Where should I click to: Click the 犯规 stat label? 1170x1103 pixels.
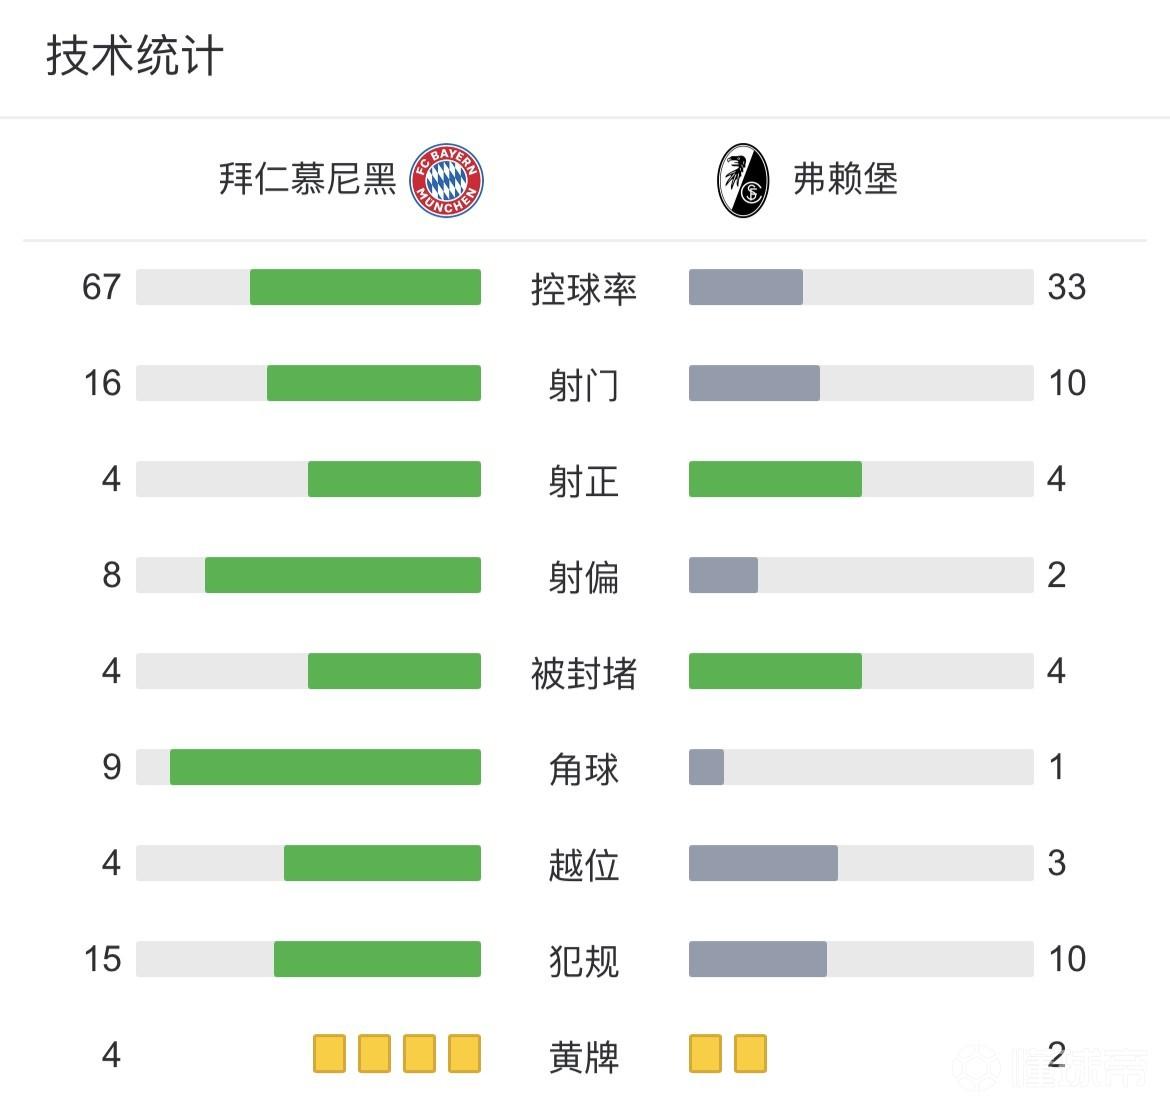(584, 961)
